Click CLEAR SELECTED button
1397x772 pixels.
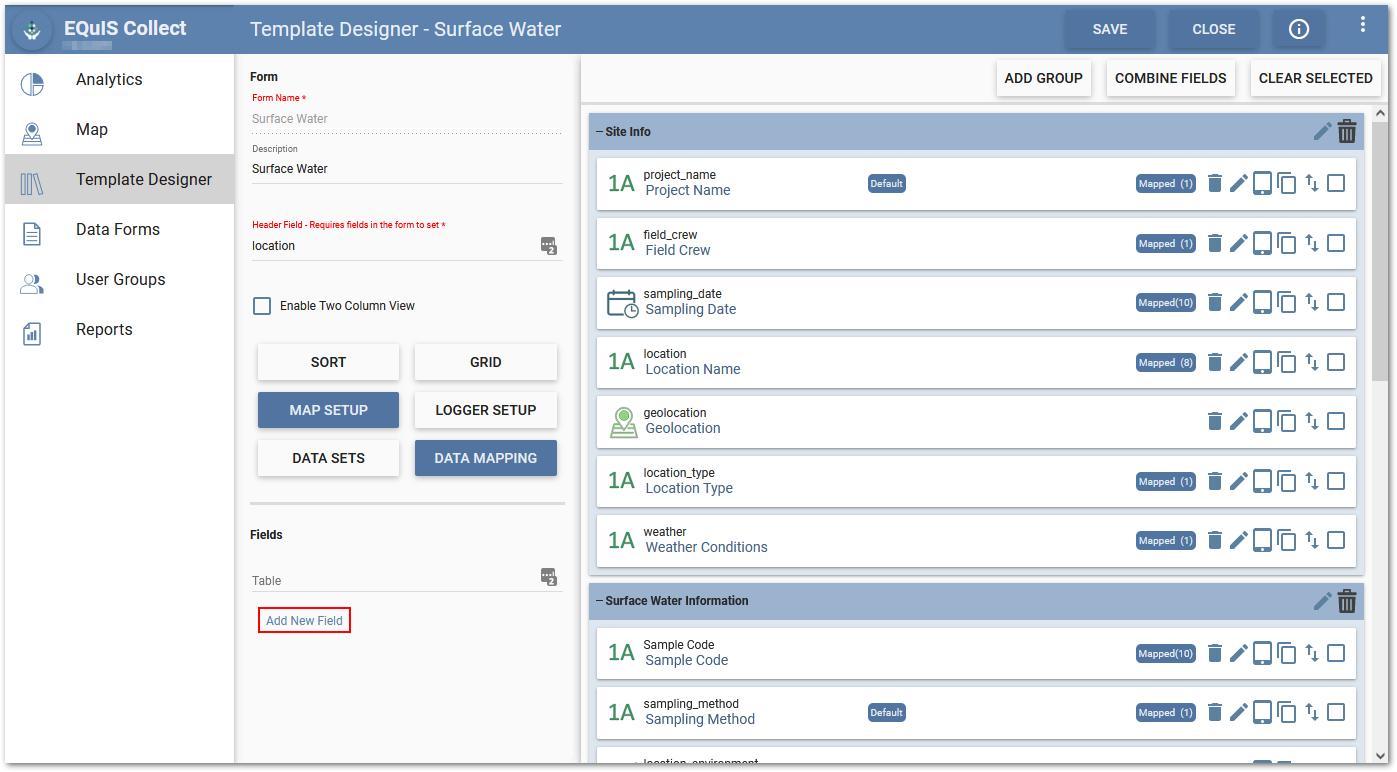(x=1315, y=78)
